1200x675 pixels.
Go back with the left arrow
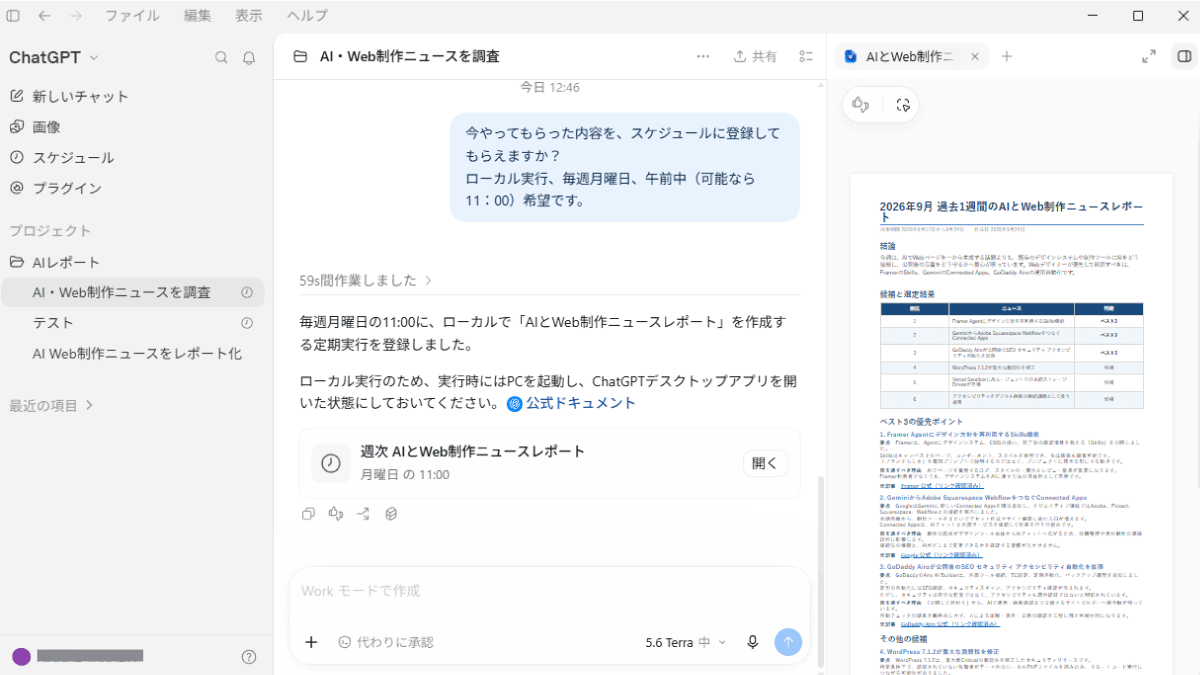coord(45,16)
